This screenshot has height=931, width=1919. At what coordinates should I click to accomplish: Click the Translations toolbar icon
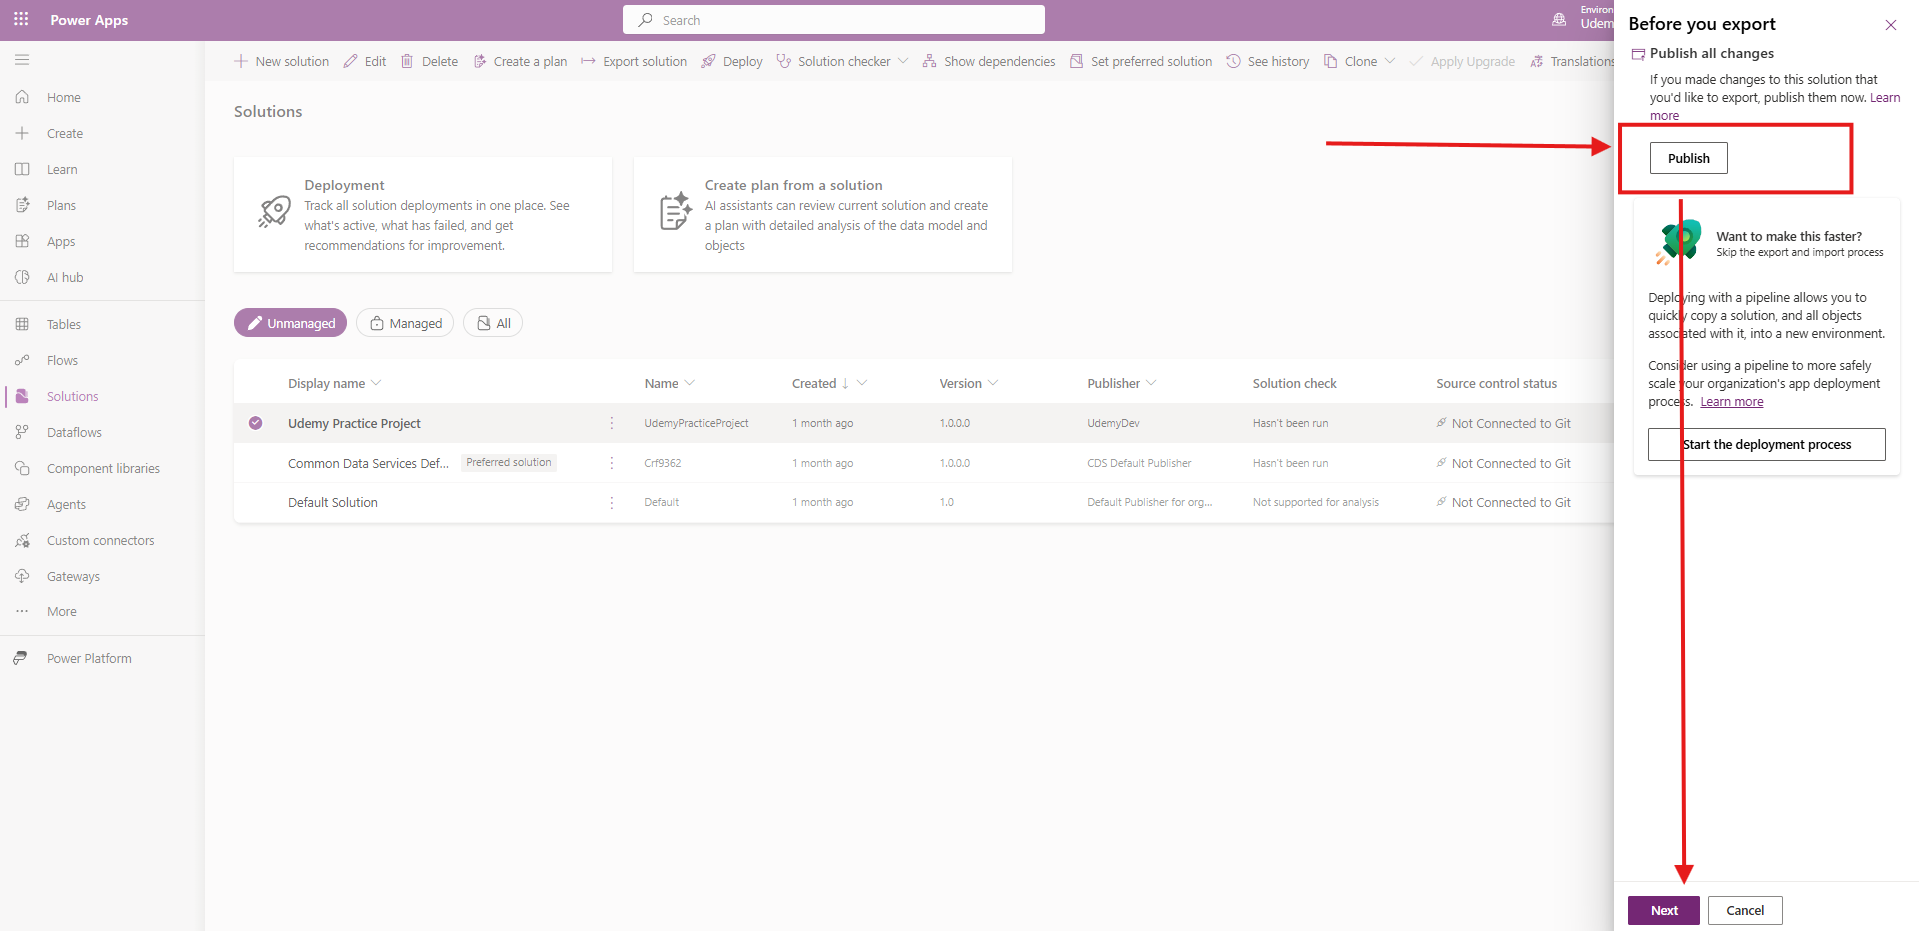[x=1536, y=61]
